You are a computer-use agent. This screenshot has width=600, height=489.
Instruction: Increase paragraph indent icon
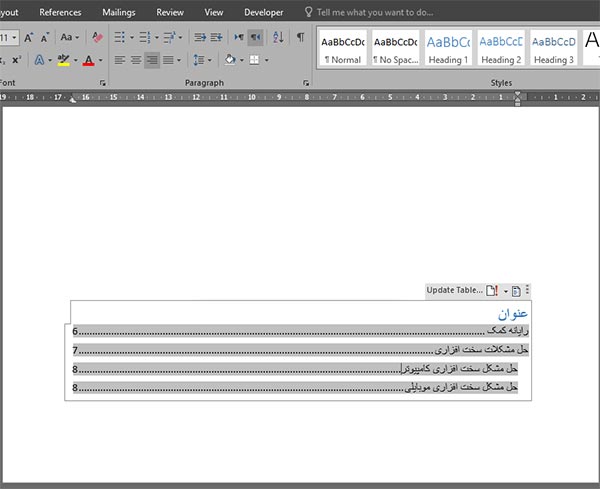[x=216, y=37]
